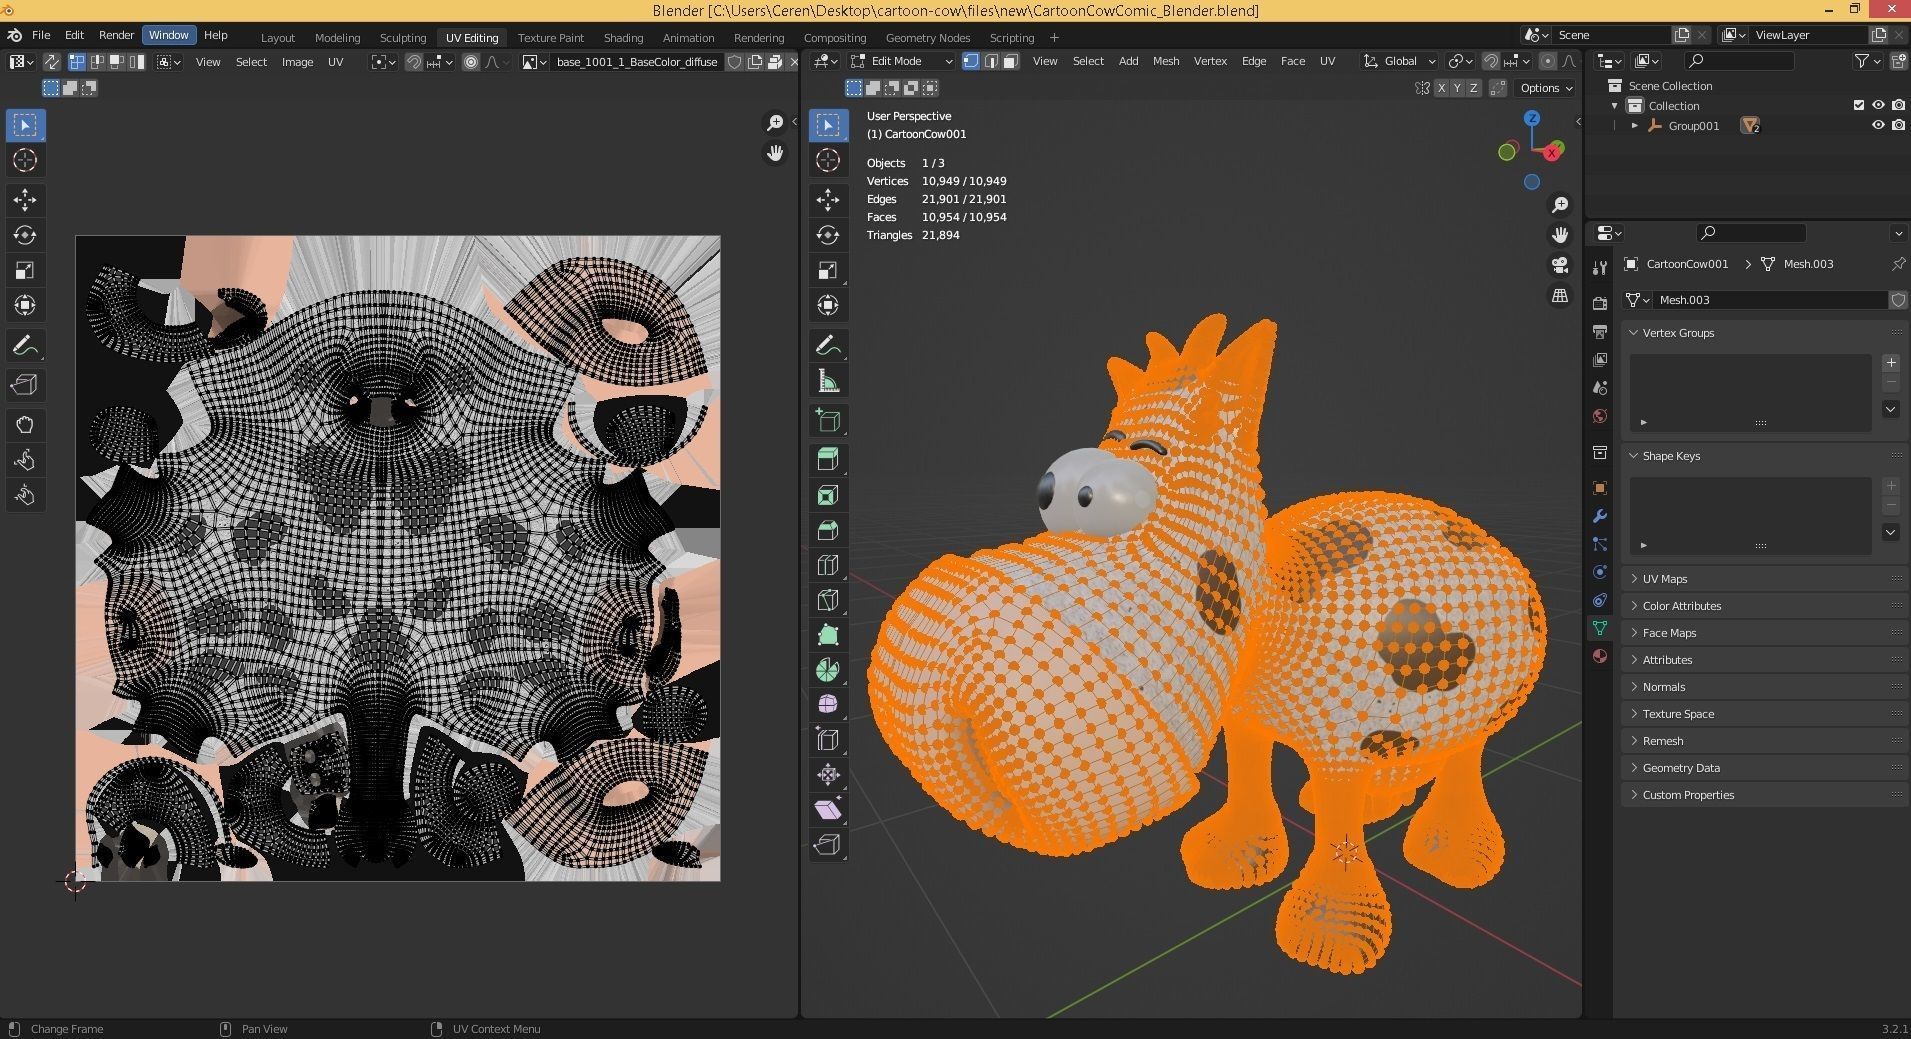Select the Rip Region tool in the UV editor

tap(25, 385)
